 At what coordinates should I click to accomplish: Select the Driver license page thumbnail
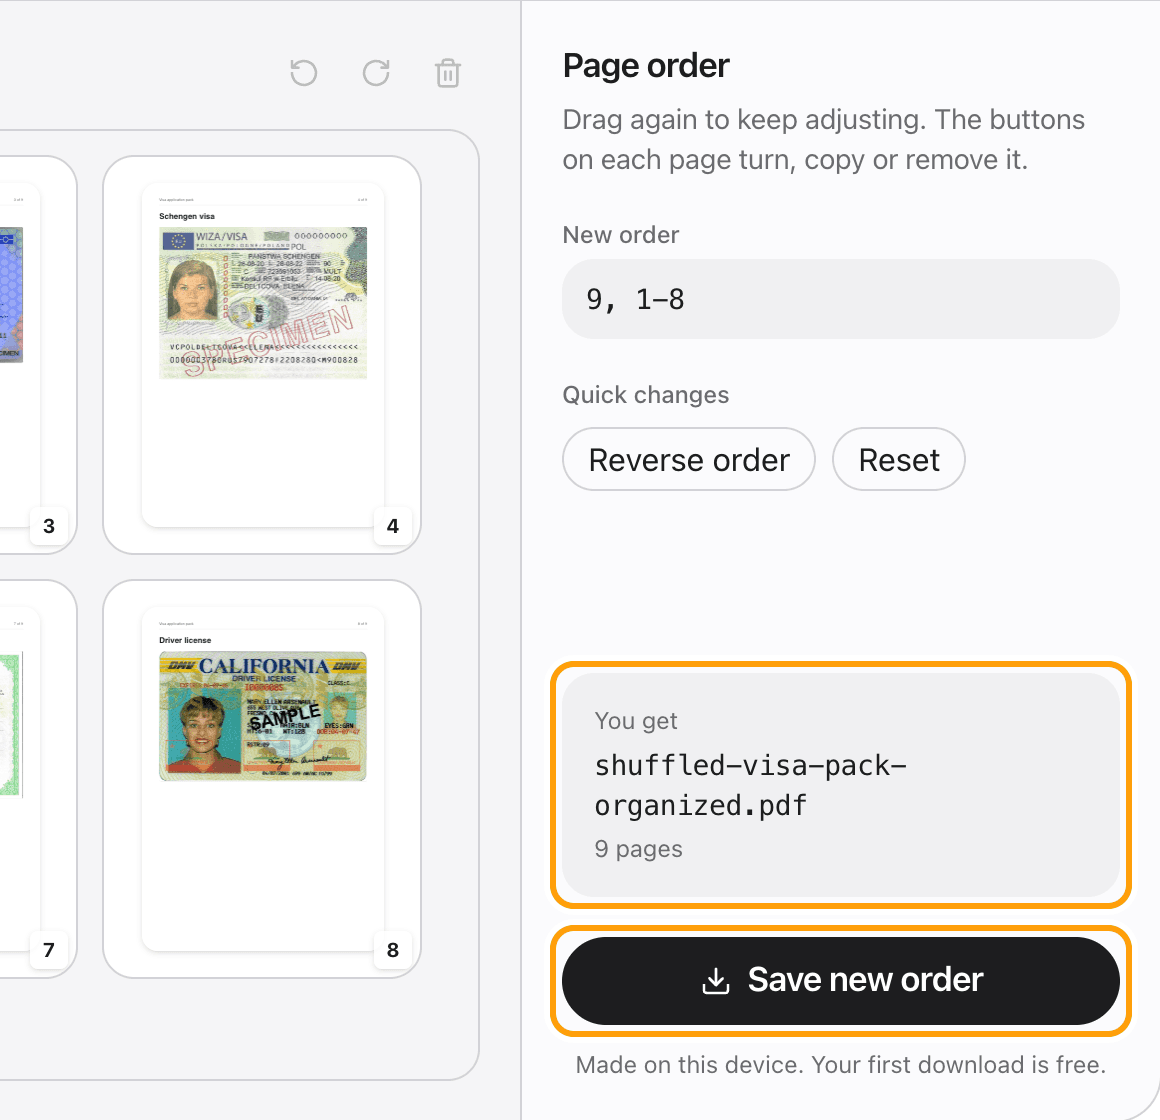click(262, 778)
